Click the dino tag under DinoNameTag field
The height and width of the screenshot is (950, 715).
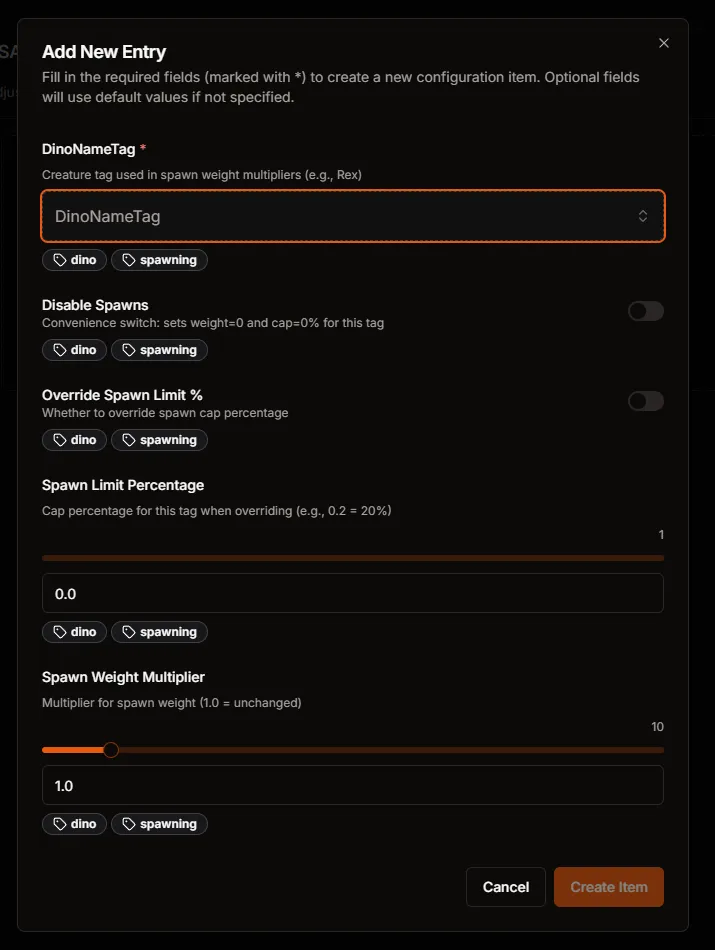[74, 260]
